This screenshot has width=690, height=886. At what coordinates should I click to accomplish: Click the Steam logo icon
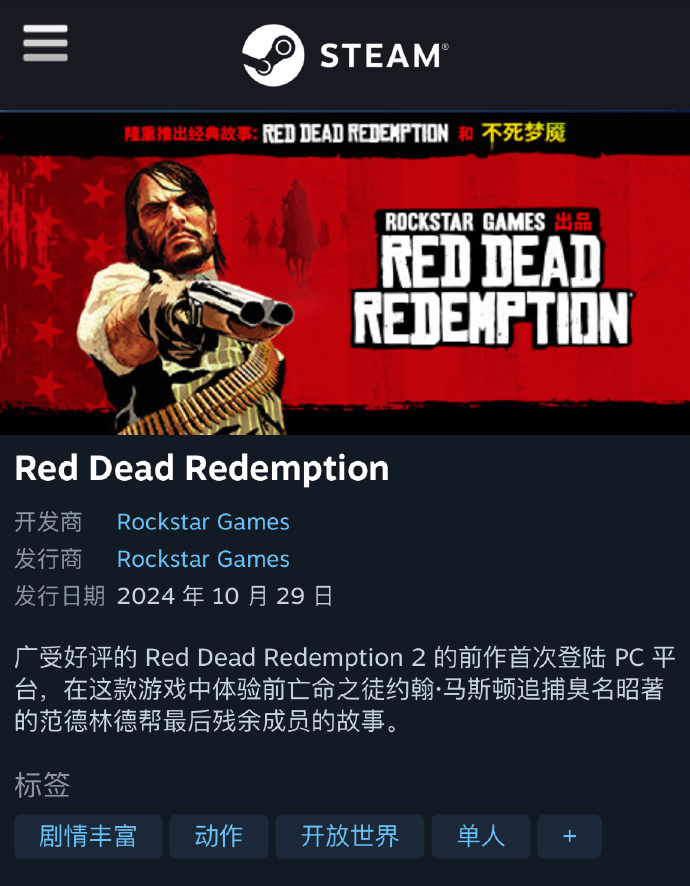(x=273, y=55)
